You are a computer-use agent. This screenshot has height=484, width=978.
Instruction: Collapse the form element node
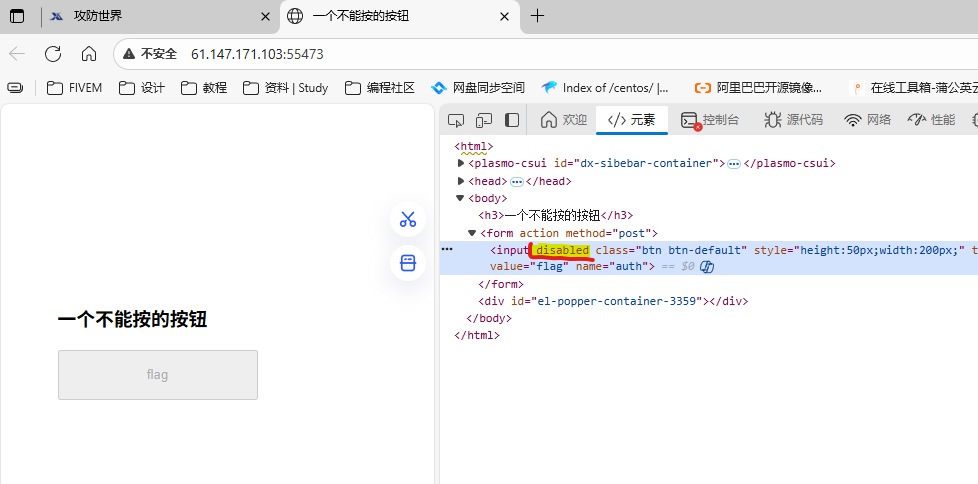click(472, 233)
